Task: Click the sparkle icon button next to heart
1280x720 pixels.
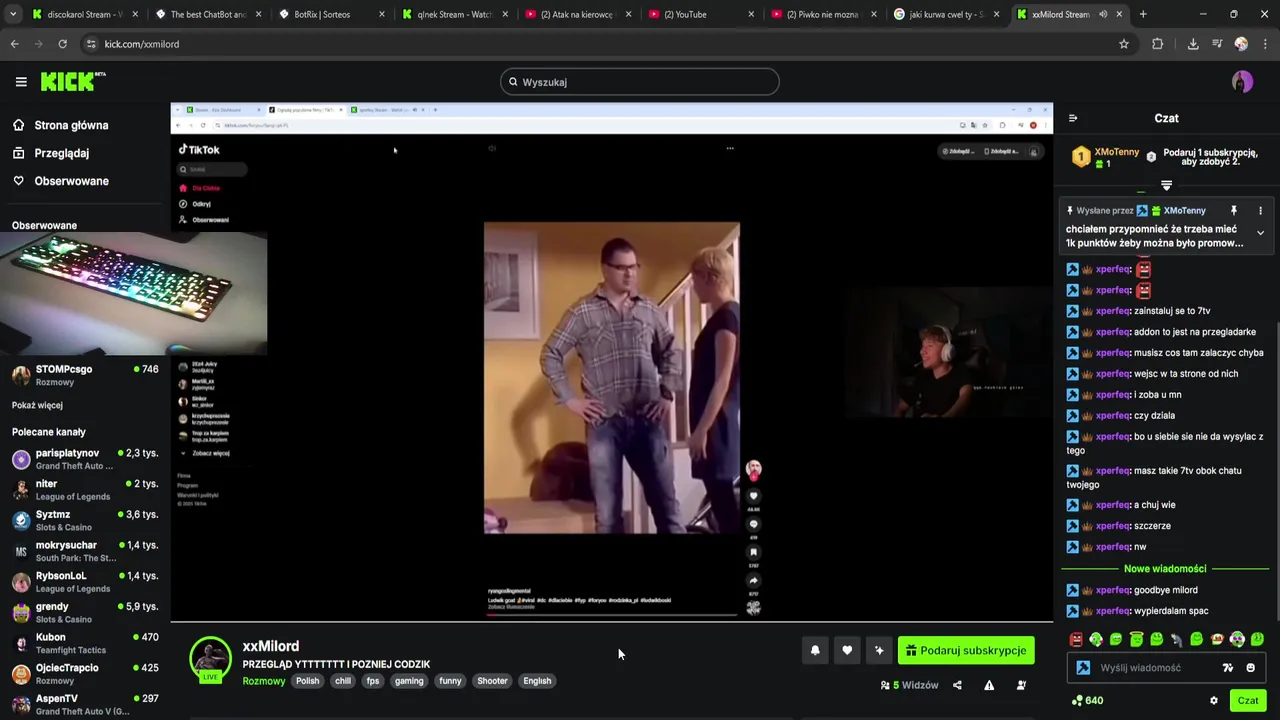Action: click(879, 650)
